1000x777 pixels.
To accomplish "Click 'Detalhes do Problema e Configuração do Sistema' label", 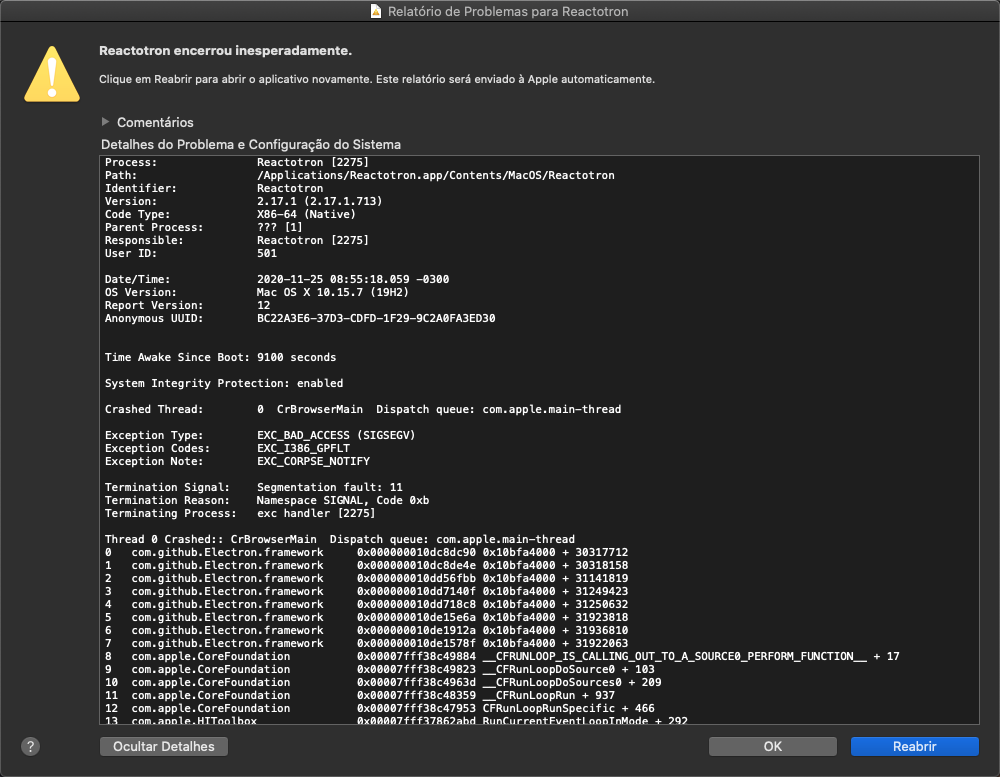I will coord(251,144).
